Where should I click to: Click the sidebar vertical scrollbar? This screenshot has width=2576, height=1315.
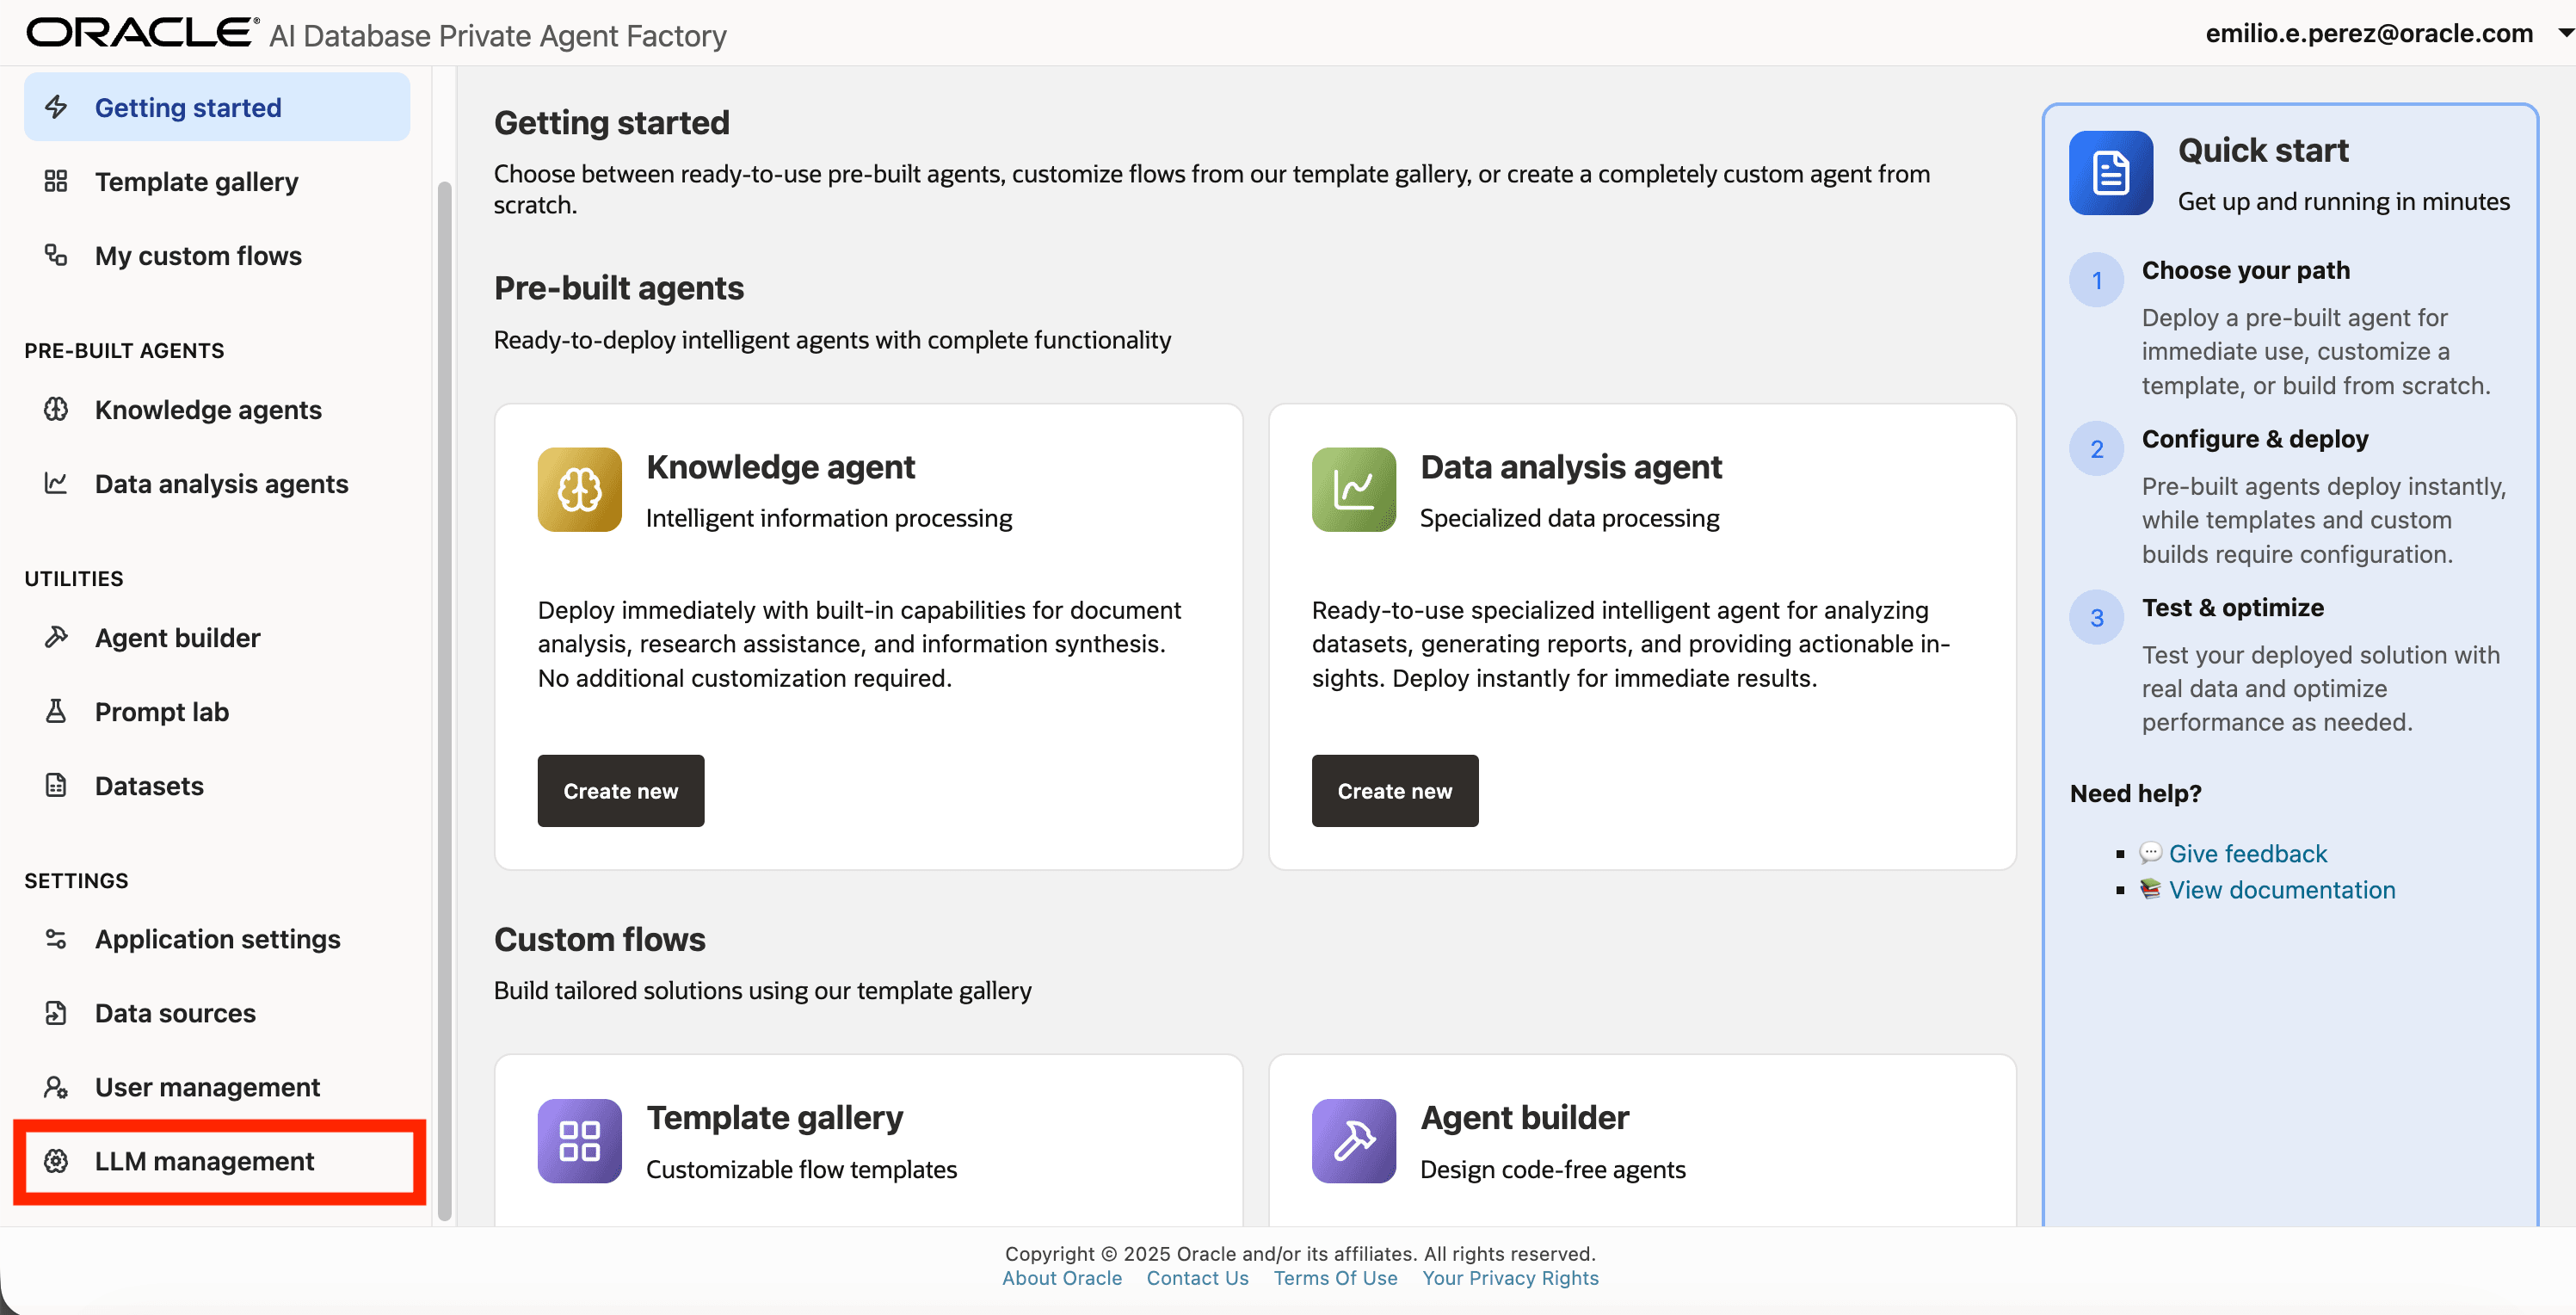[x=444, y=700]
